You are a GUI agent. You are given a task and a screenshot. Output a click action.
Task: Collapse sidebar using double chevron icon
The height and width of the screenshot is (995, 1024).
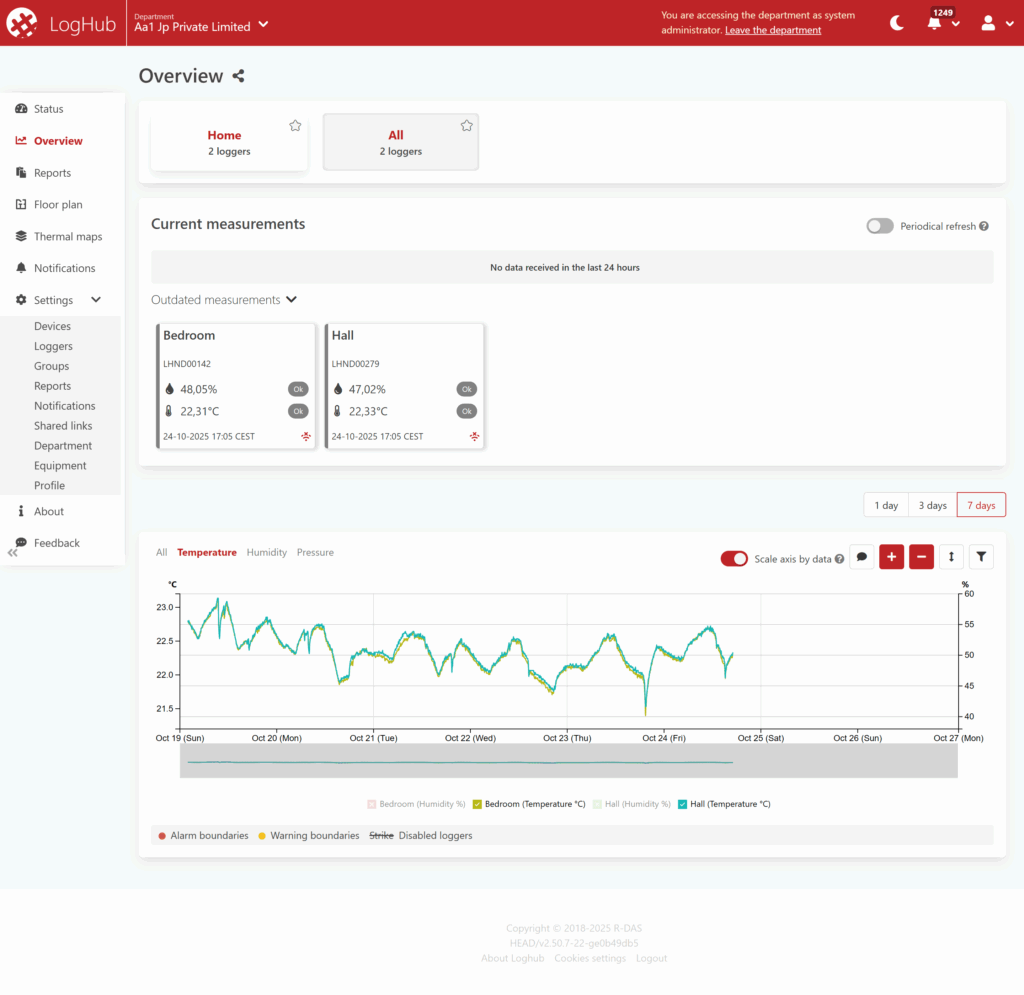click(x=13, y=552)
